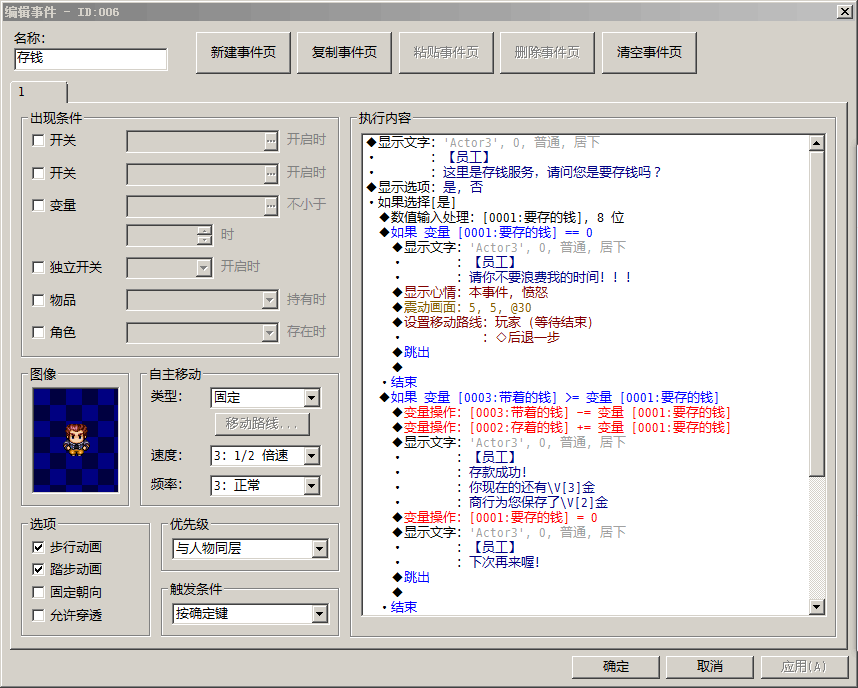Enable the 允许穿透 option
Screen dimensions: 858x688
(x=38, y=615)
